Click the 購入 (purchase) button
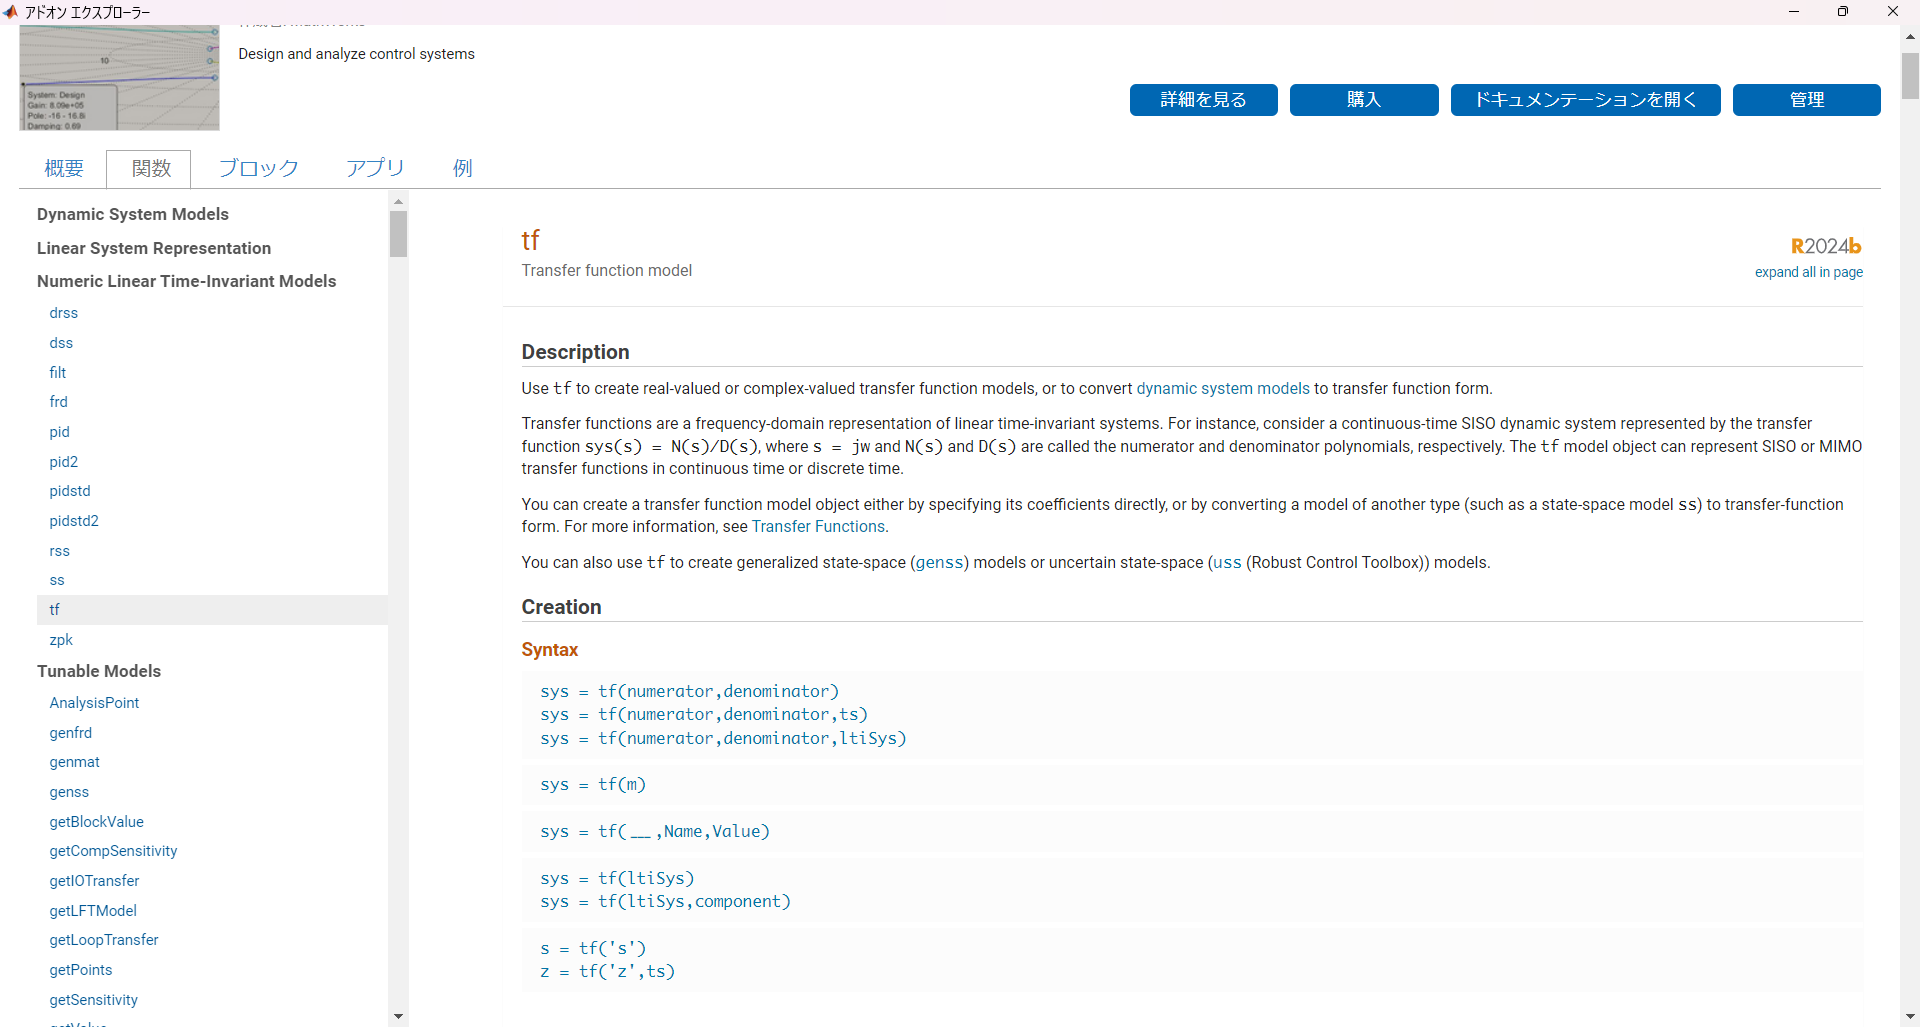Image resolution: width=1920 pixels, height=1027 pixels. click(x=1364, y=100)
